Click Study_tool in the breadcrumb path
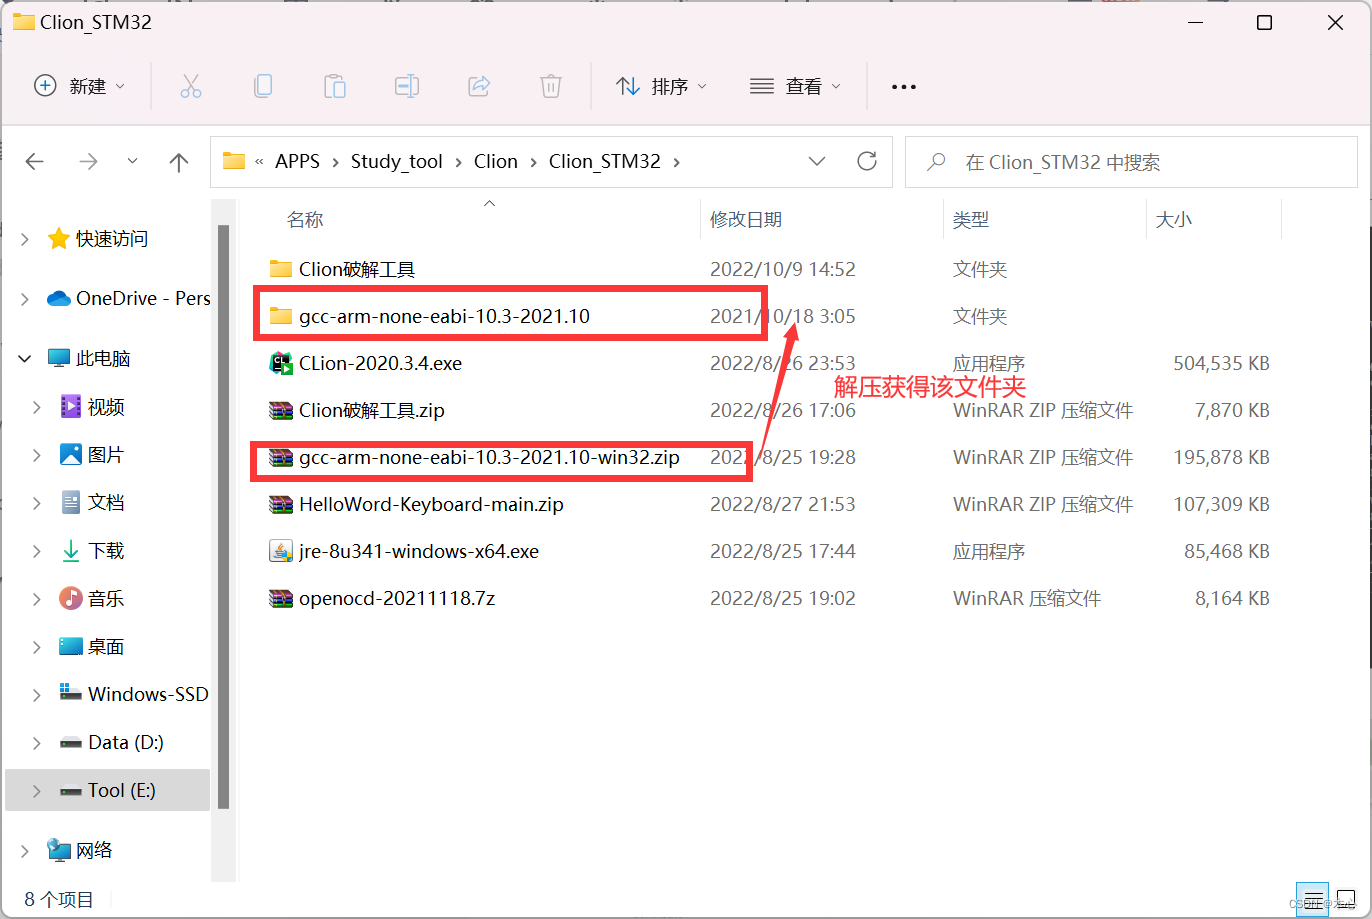1372x919 pixels. point(397,161)
